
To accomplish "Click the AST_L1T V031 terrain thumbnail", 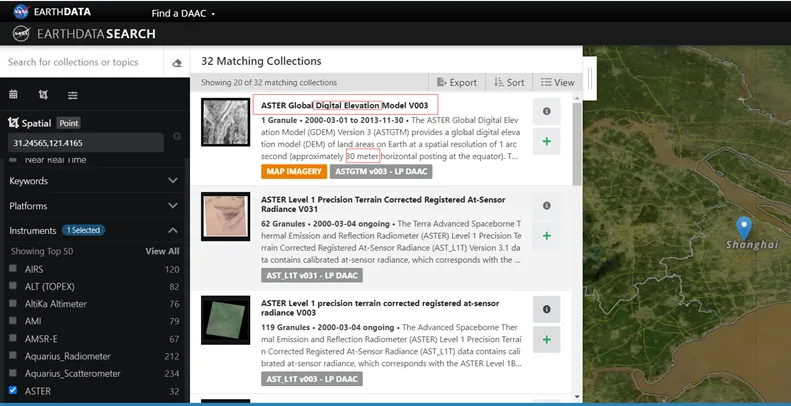I will coord(225,216).
